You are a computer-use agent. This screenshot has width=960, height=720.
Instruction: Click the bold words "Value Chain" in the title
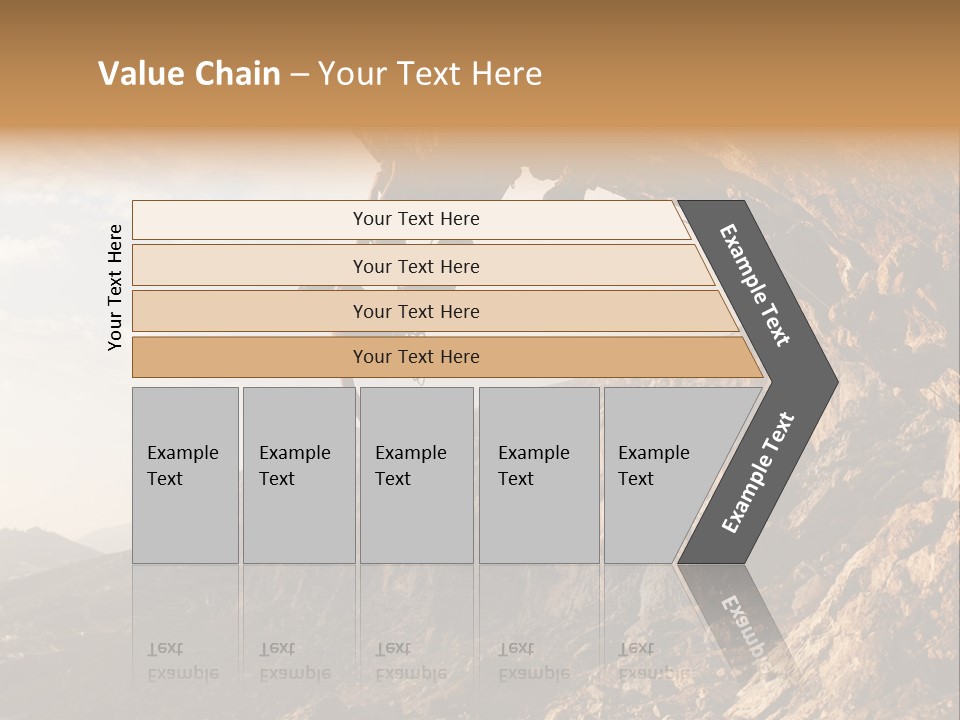tap(189, 74)
